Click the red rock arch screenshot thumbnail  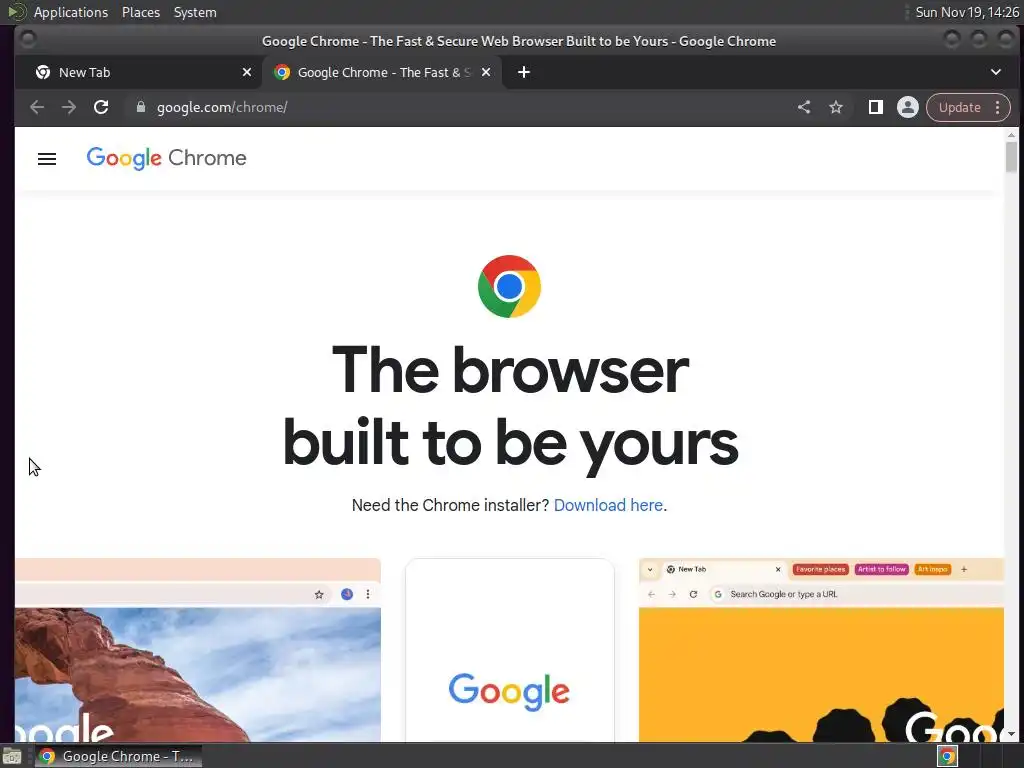198,650
